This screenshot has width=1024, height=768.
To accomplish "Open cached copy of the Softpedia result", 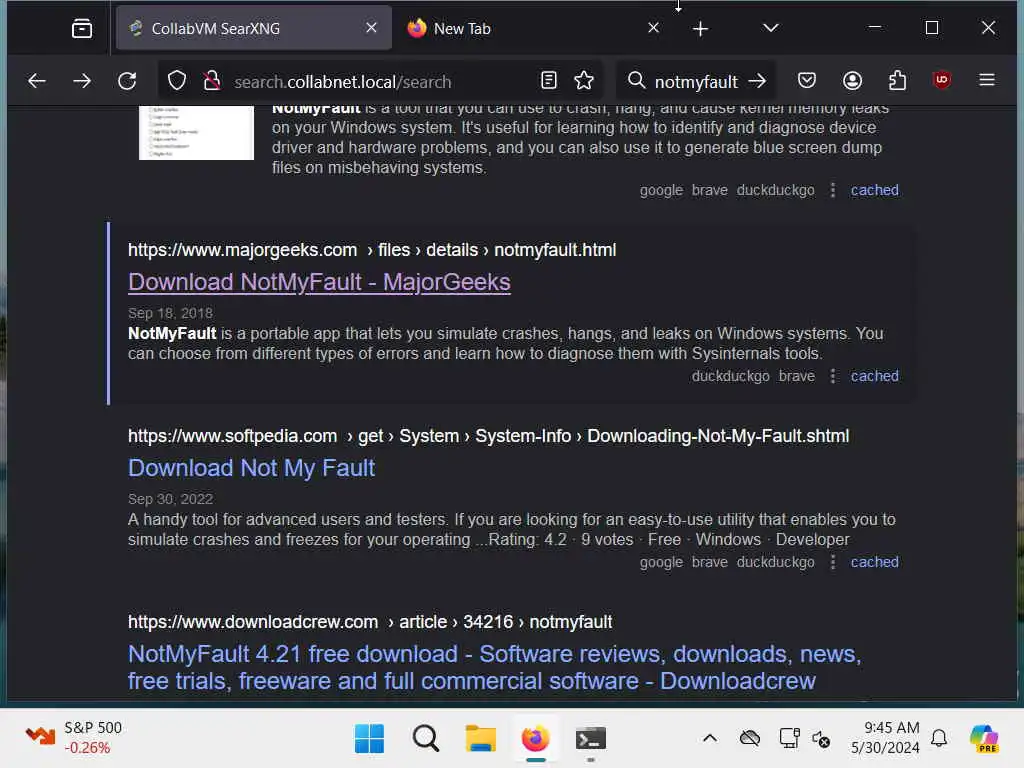I will tap(874, 562).
